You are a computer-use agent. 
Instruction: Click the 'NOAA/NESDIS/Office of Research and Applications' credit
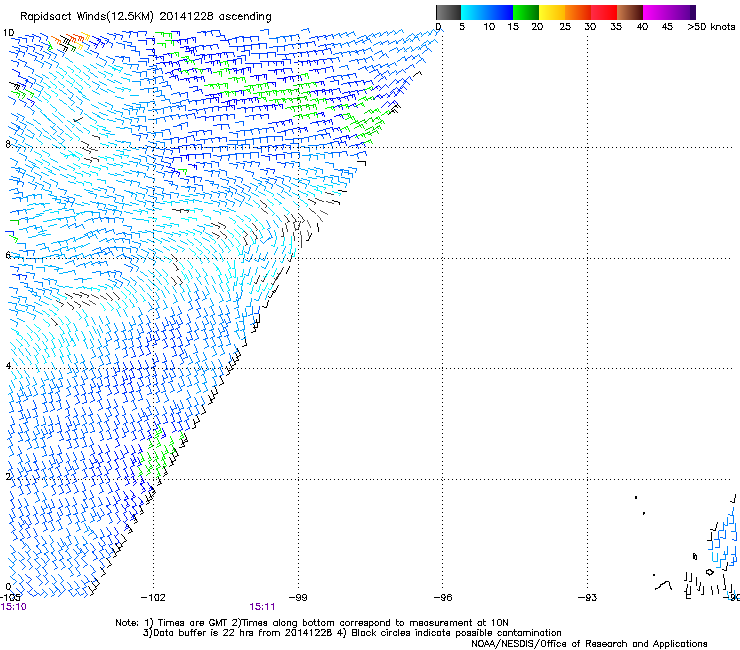point(589,644)
